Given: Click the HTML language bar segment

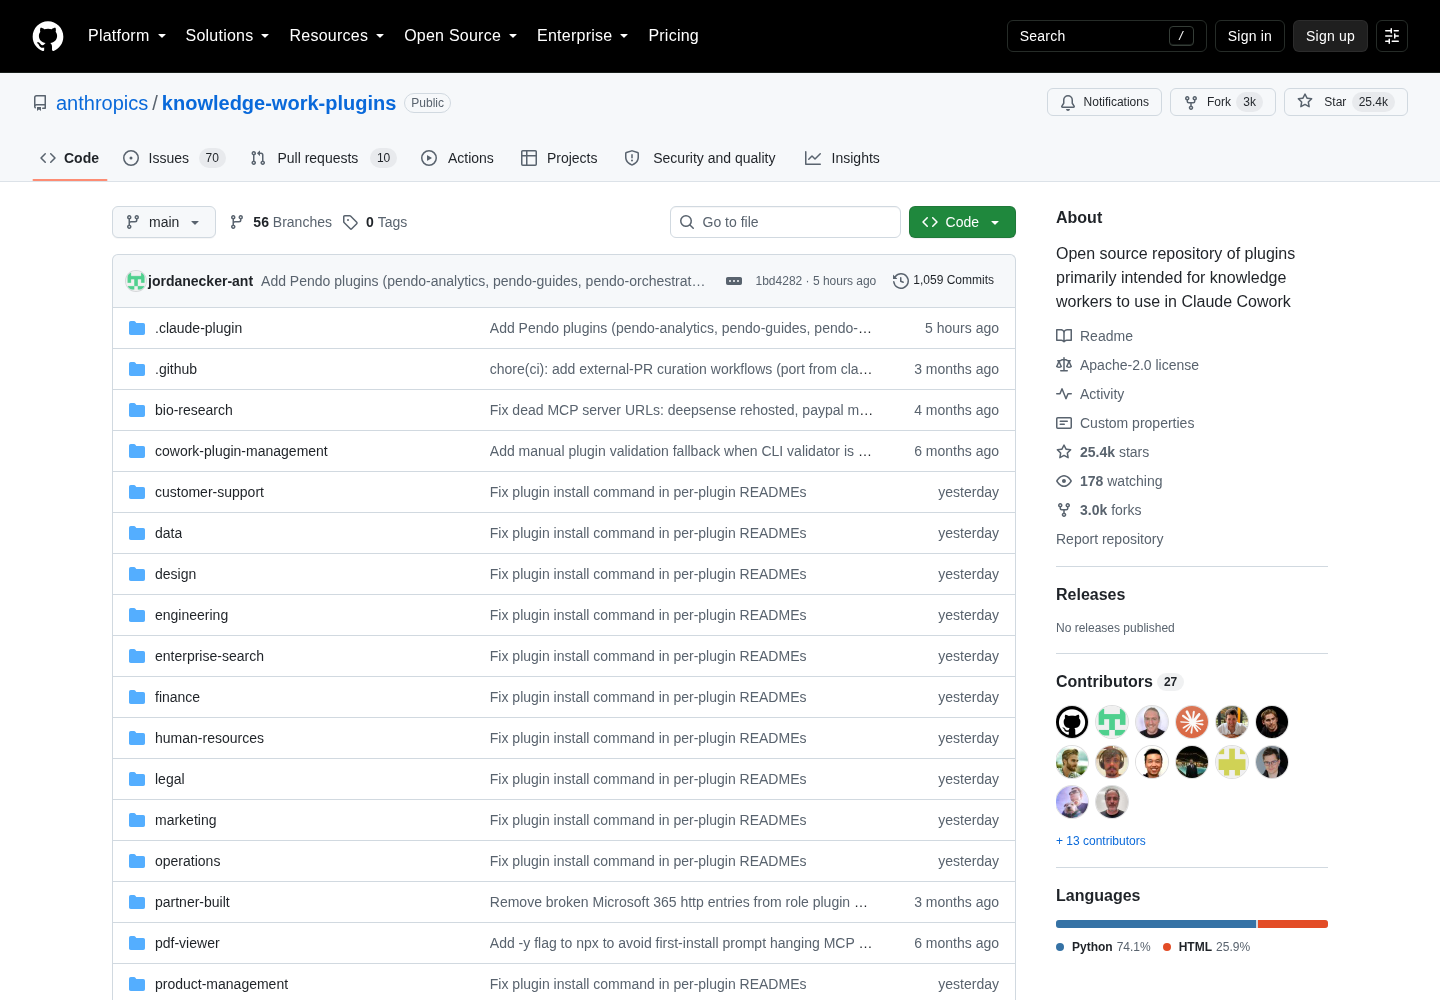Looking at the screenshot, I should 1293,924.
